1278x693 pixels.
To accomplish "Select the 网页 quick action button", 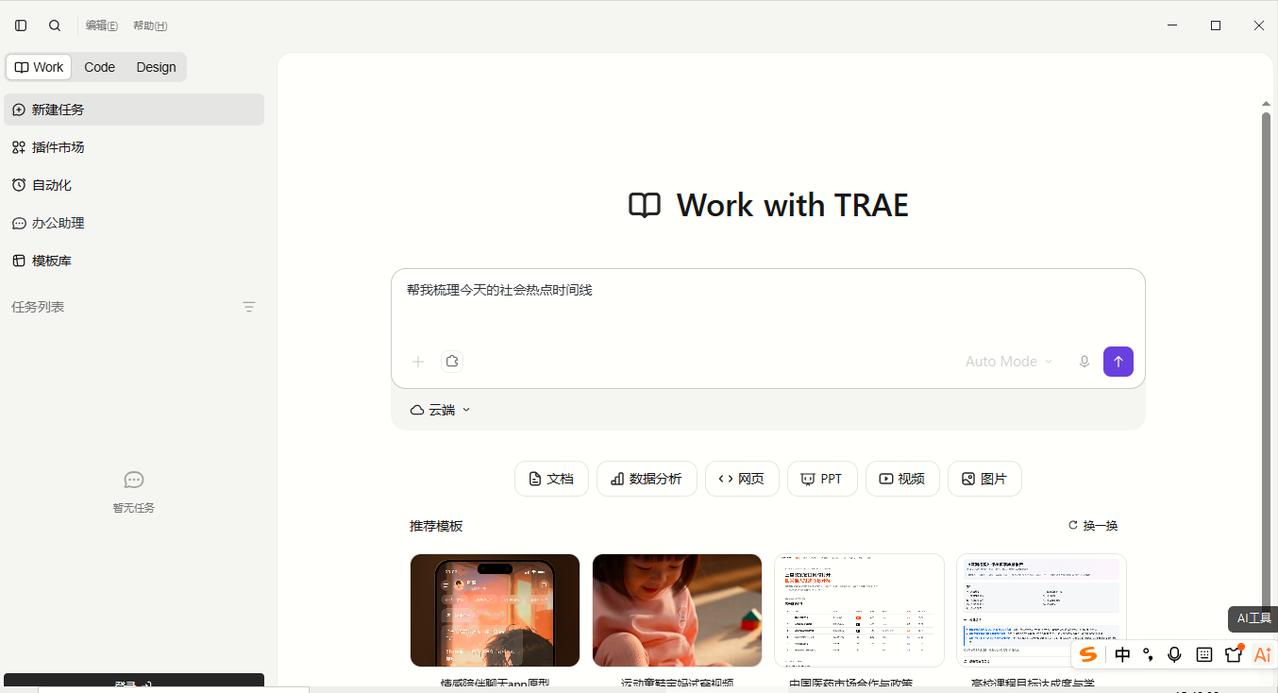I will pyautogui.click(x=742, y=479).
